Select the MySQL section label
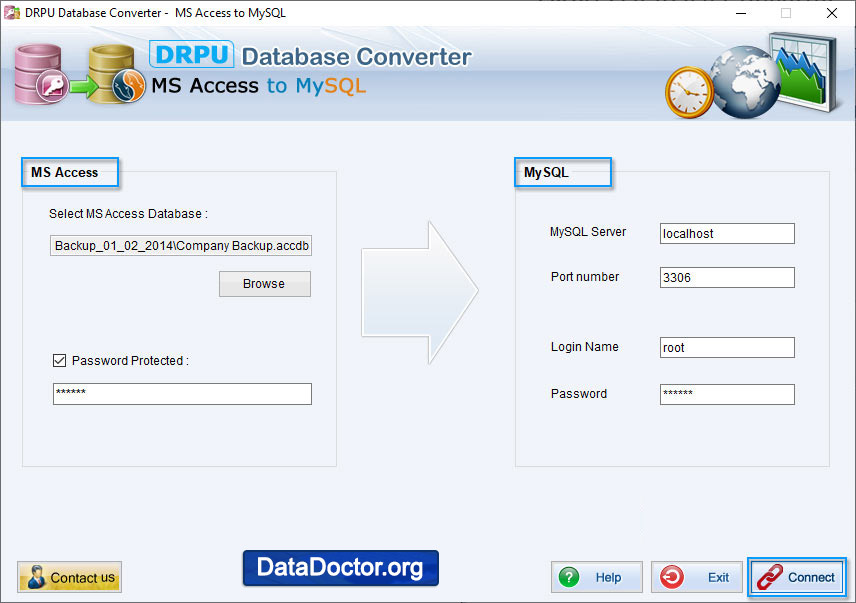This screenshot has width=856, height=603. 547,172
